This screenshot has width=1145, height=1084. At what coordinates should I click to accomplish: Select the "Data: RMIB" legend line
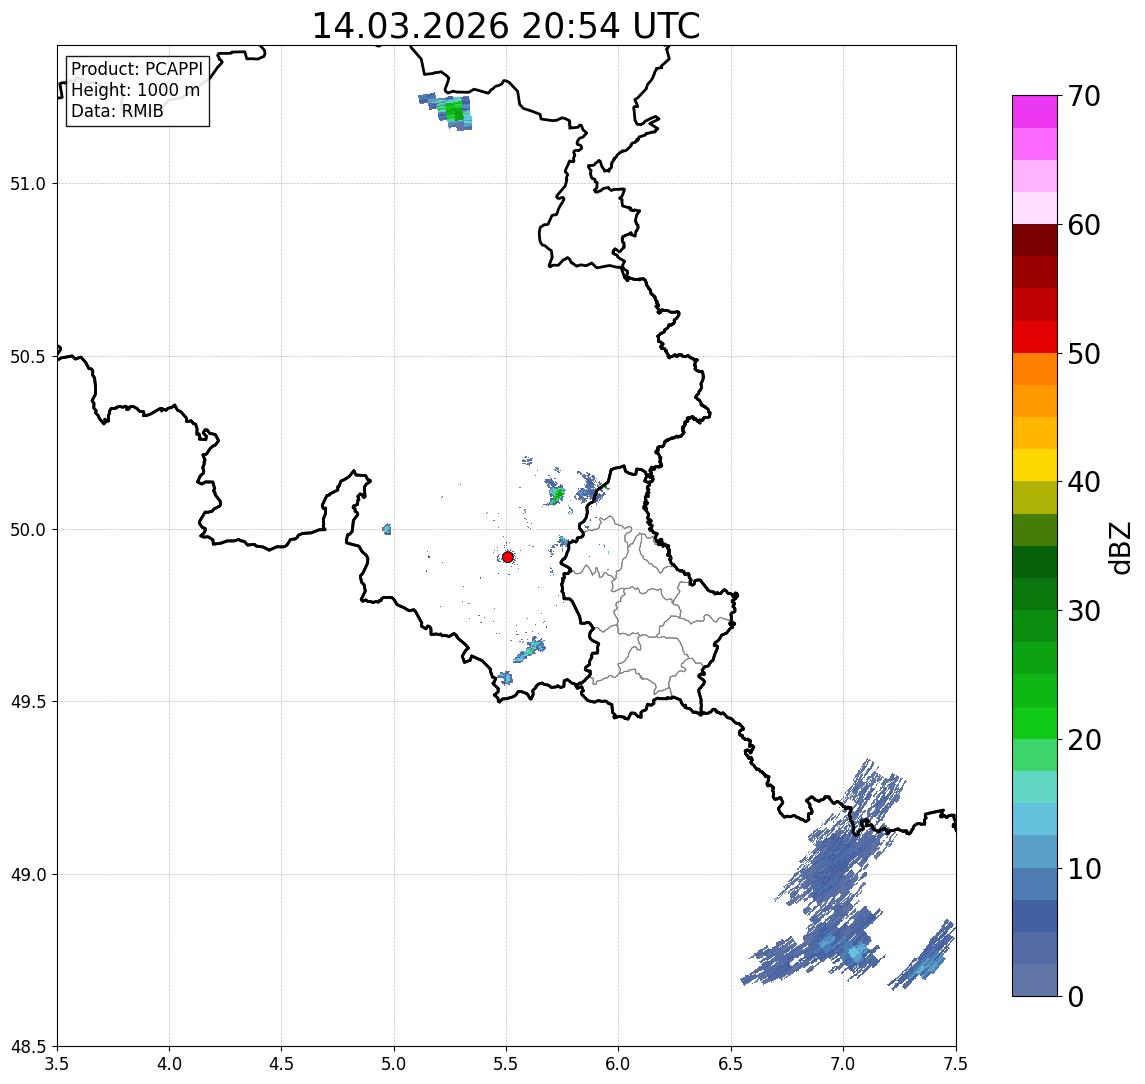[x=117, y=111]
